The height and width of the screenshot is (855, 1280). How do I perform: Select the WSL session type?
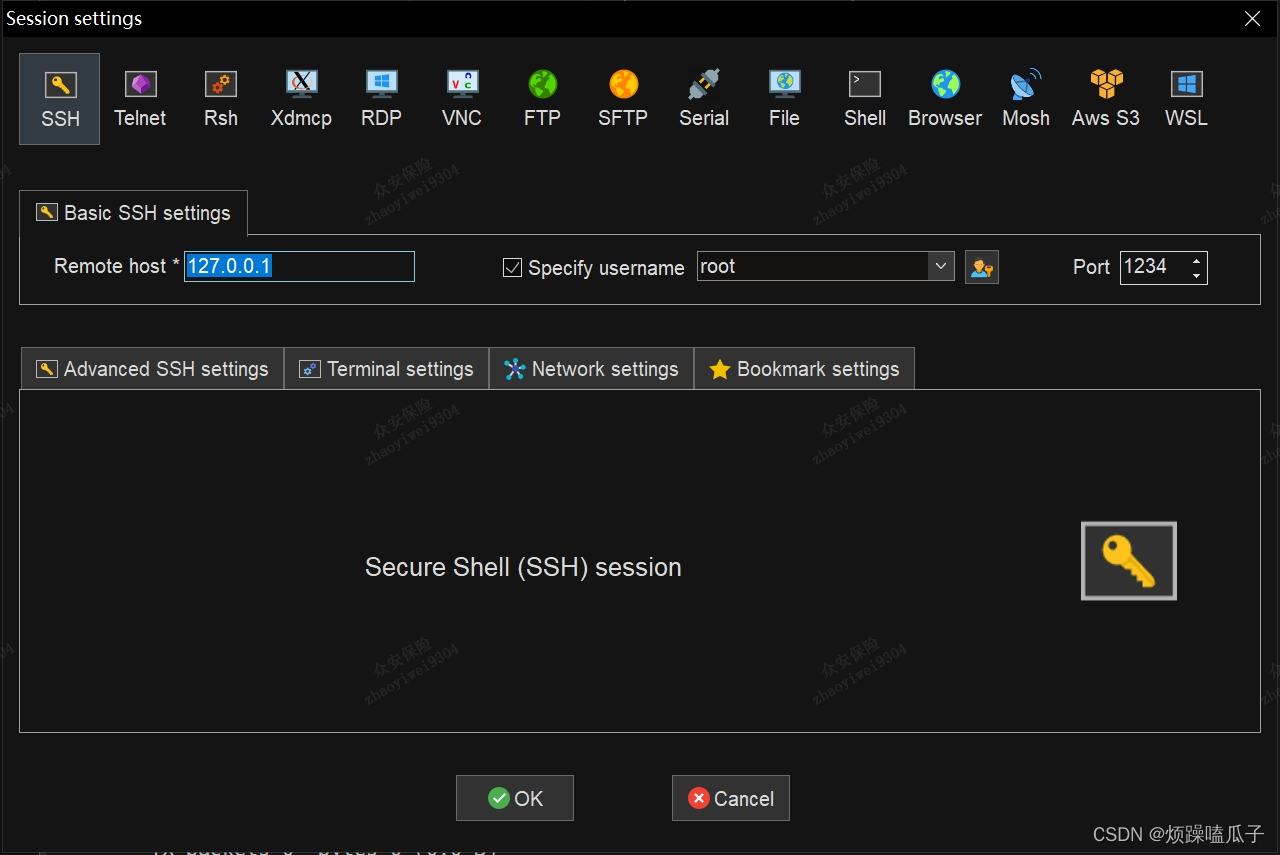coord(1185,98)
